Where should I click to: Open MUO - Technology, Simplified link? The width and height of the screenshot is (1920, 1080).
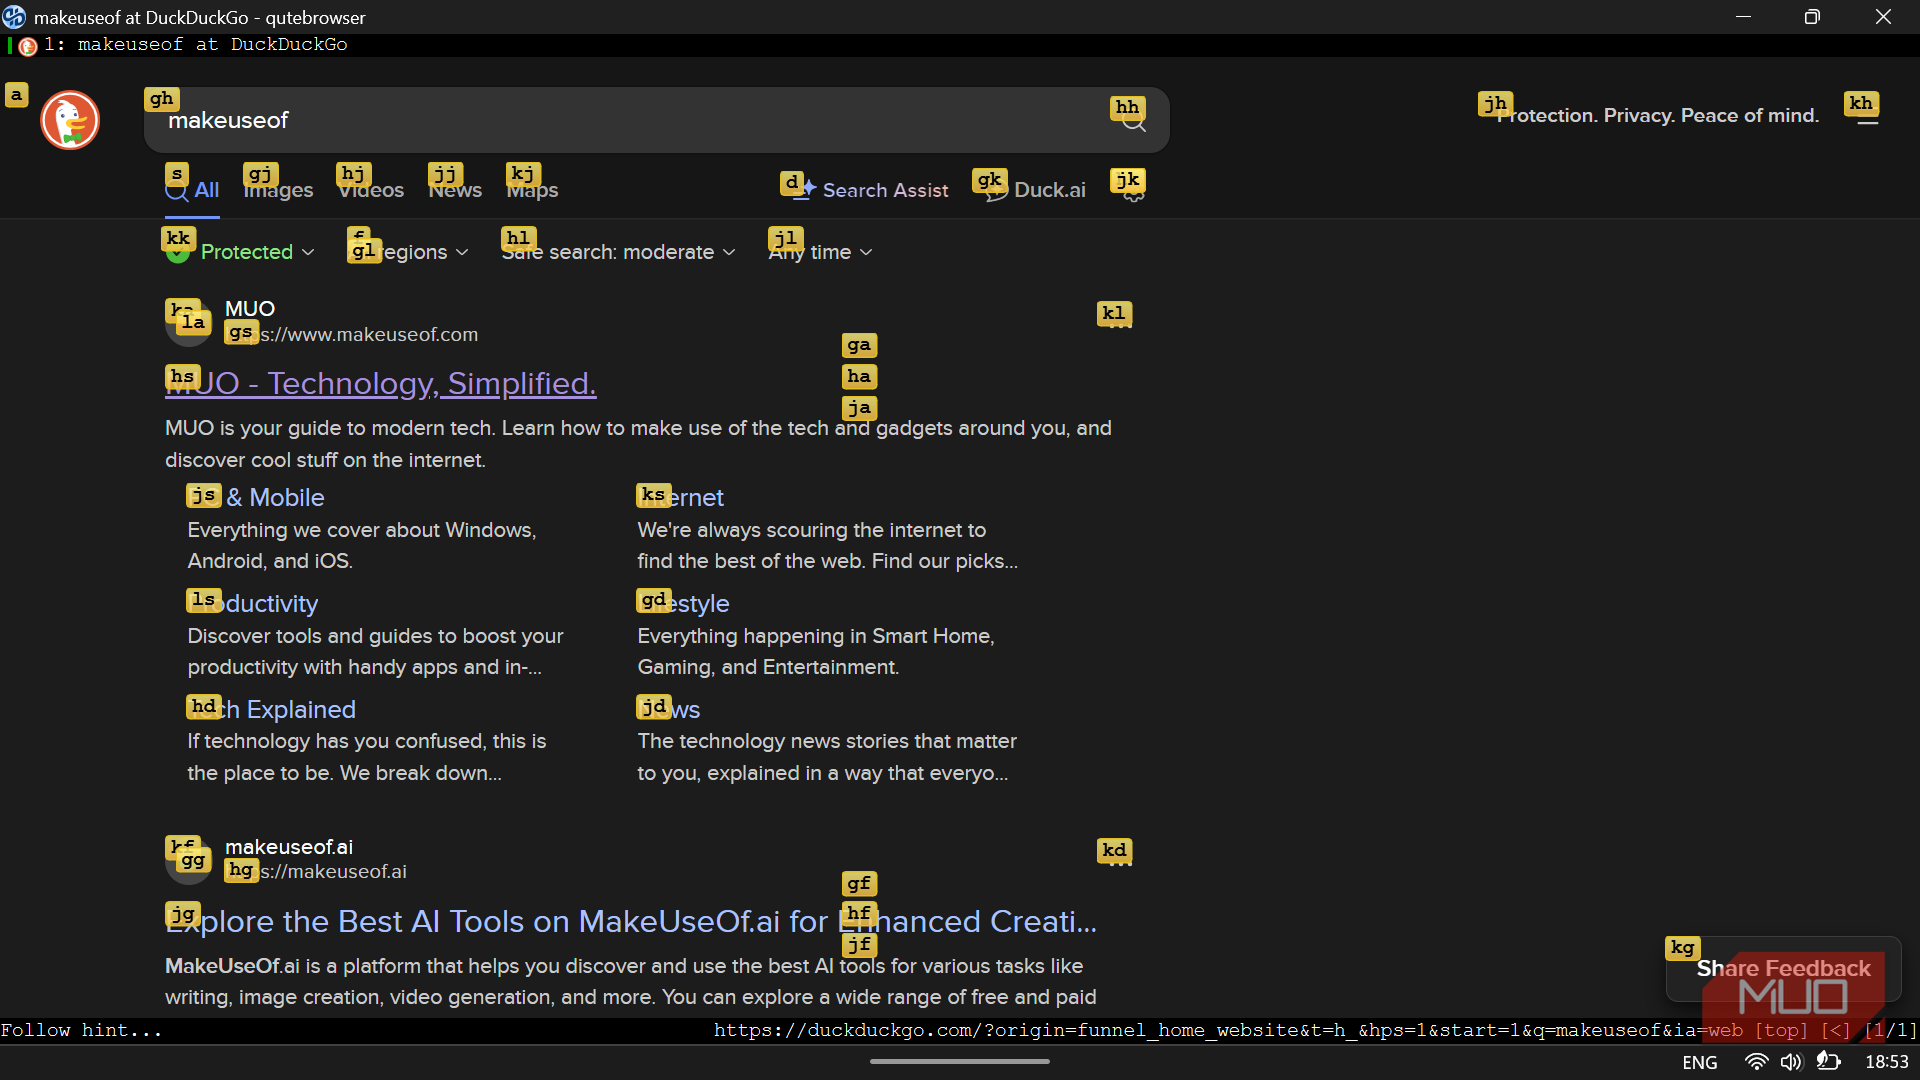click(381, 383)
